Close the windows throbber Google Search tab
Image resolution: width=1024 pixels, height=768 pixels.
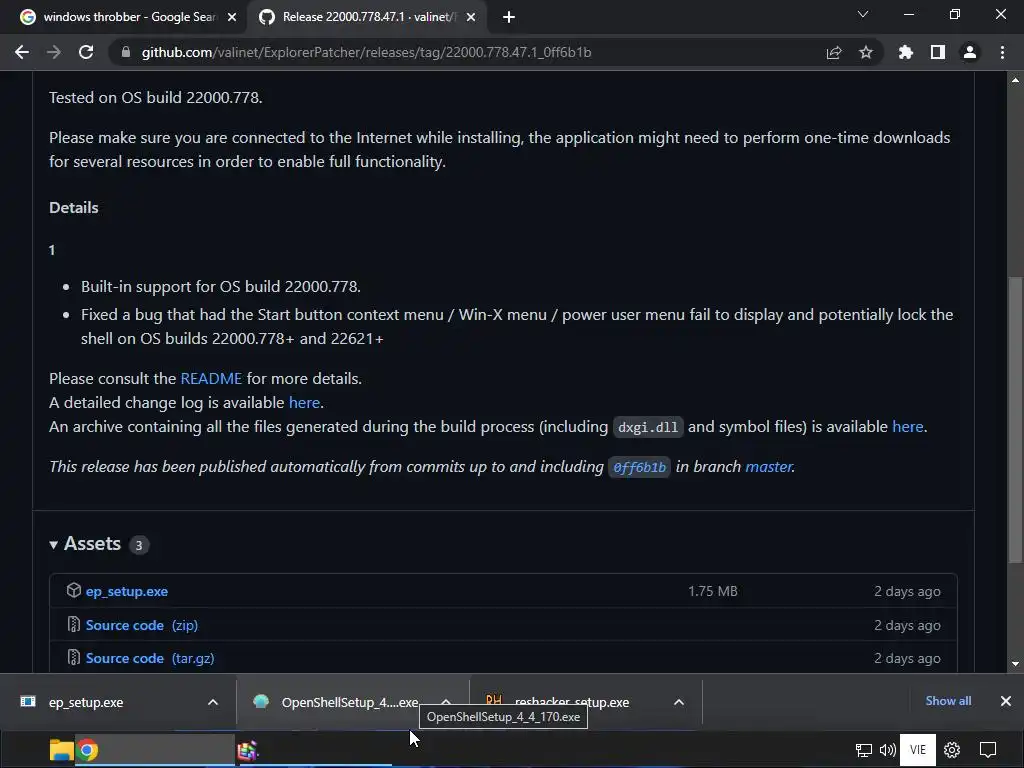pyautogui.click(x=232, y=17)
